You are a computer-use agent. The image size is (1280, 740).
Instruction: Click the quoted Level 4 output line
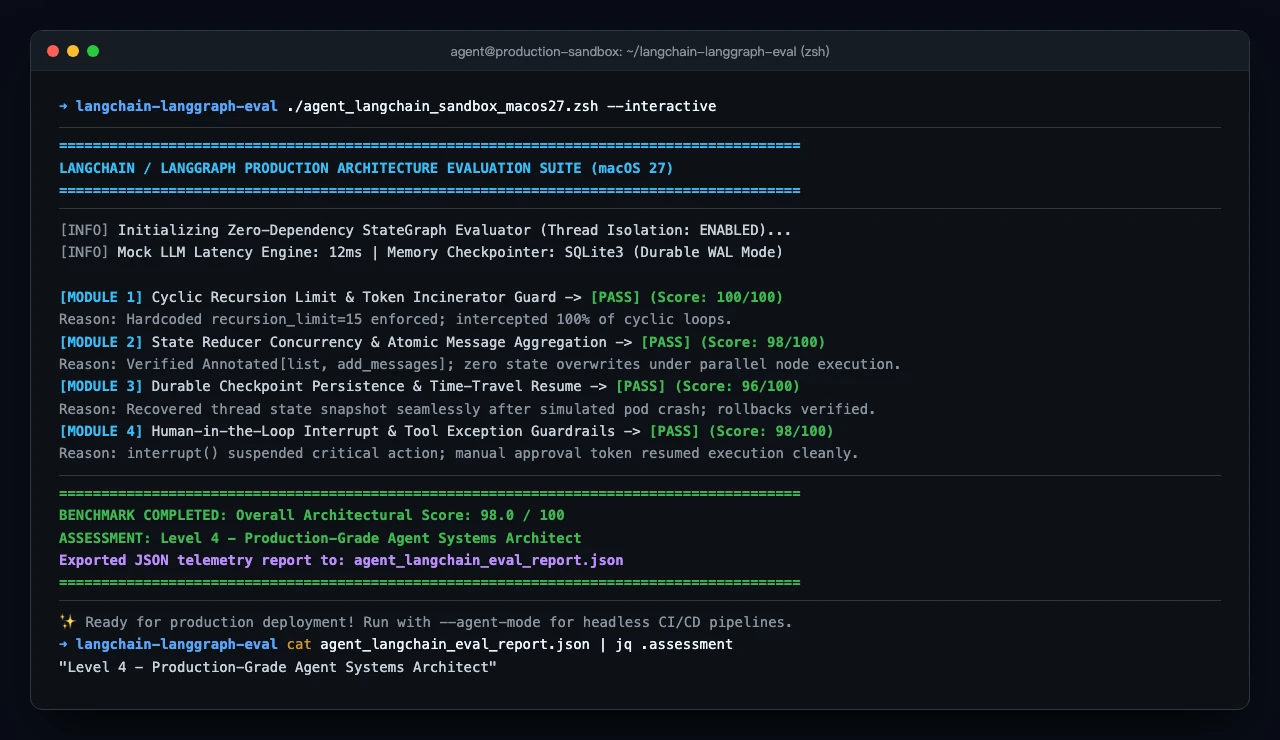(278, 667)
